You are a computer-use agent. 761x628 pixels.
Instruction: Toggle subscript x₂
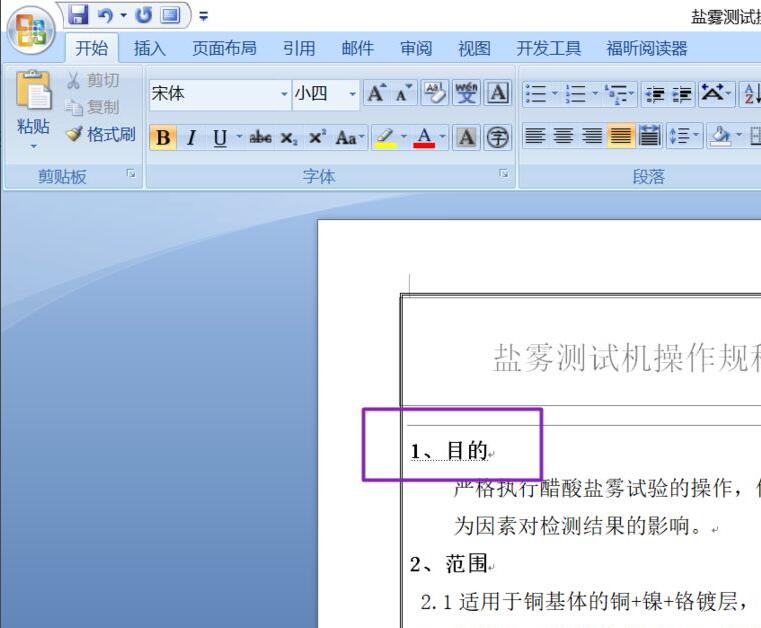[x=288, y=138]
